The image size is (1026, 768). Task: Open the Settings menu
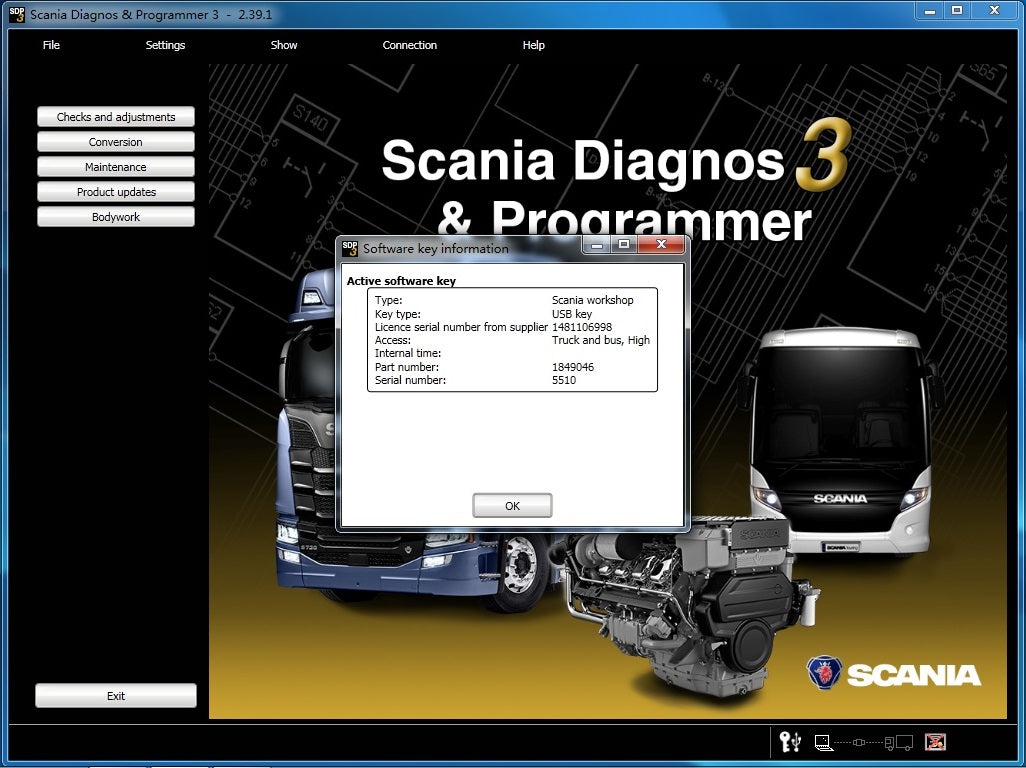pos(165,45)
